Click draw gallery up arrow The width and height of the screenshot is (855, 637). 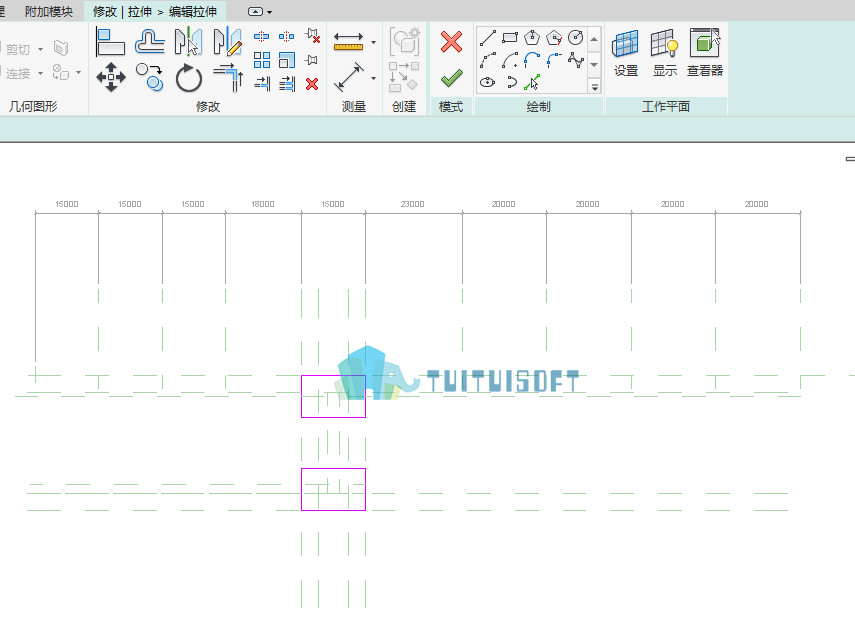coord(594,40)
